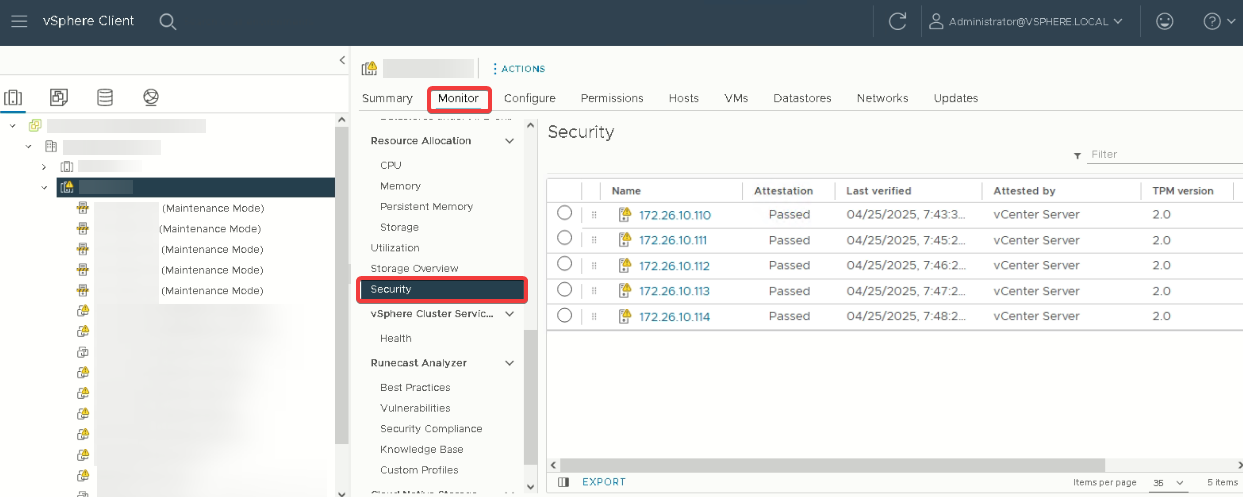Select the Security menu item
The image size is (1243, 497).
(x=442, y=289)
